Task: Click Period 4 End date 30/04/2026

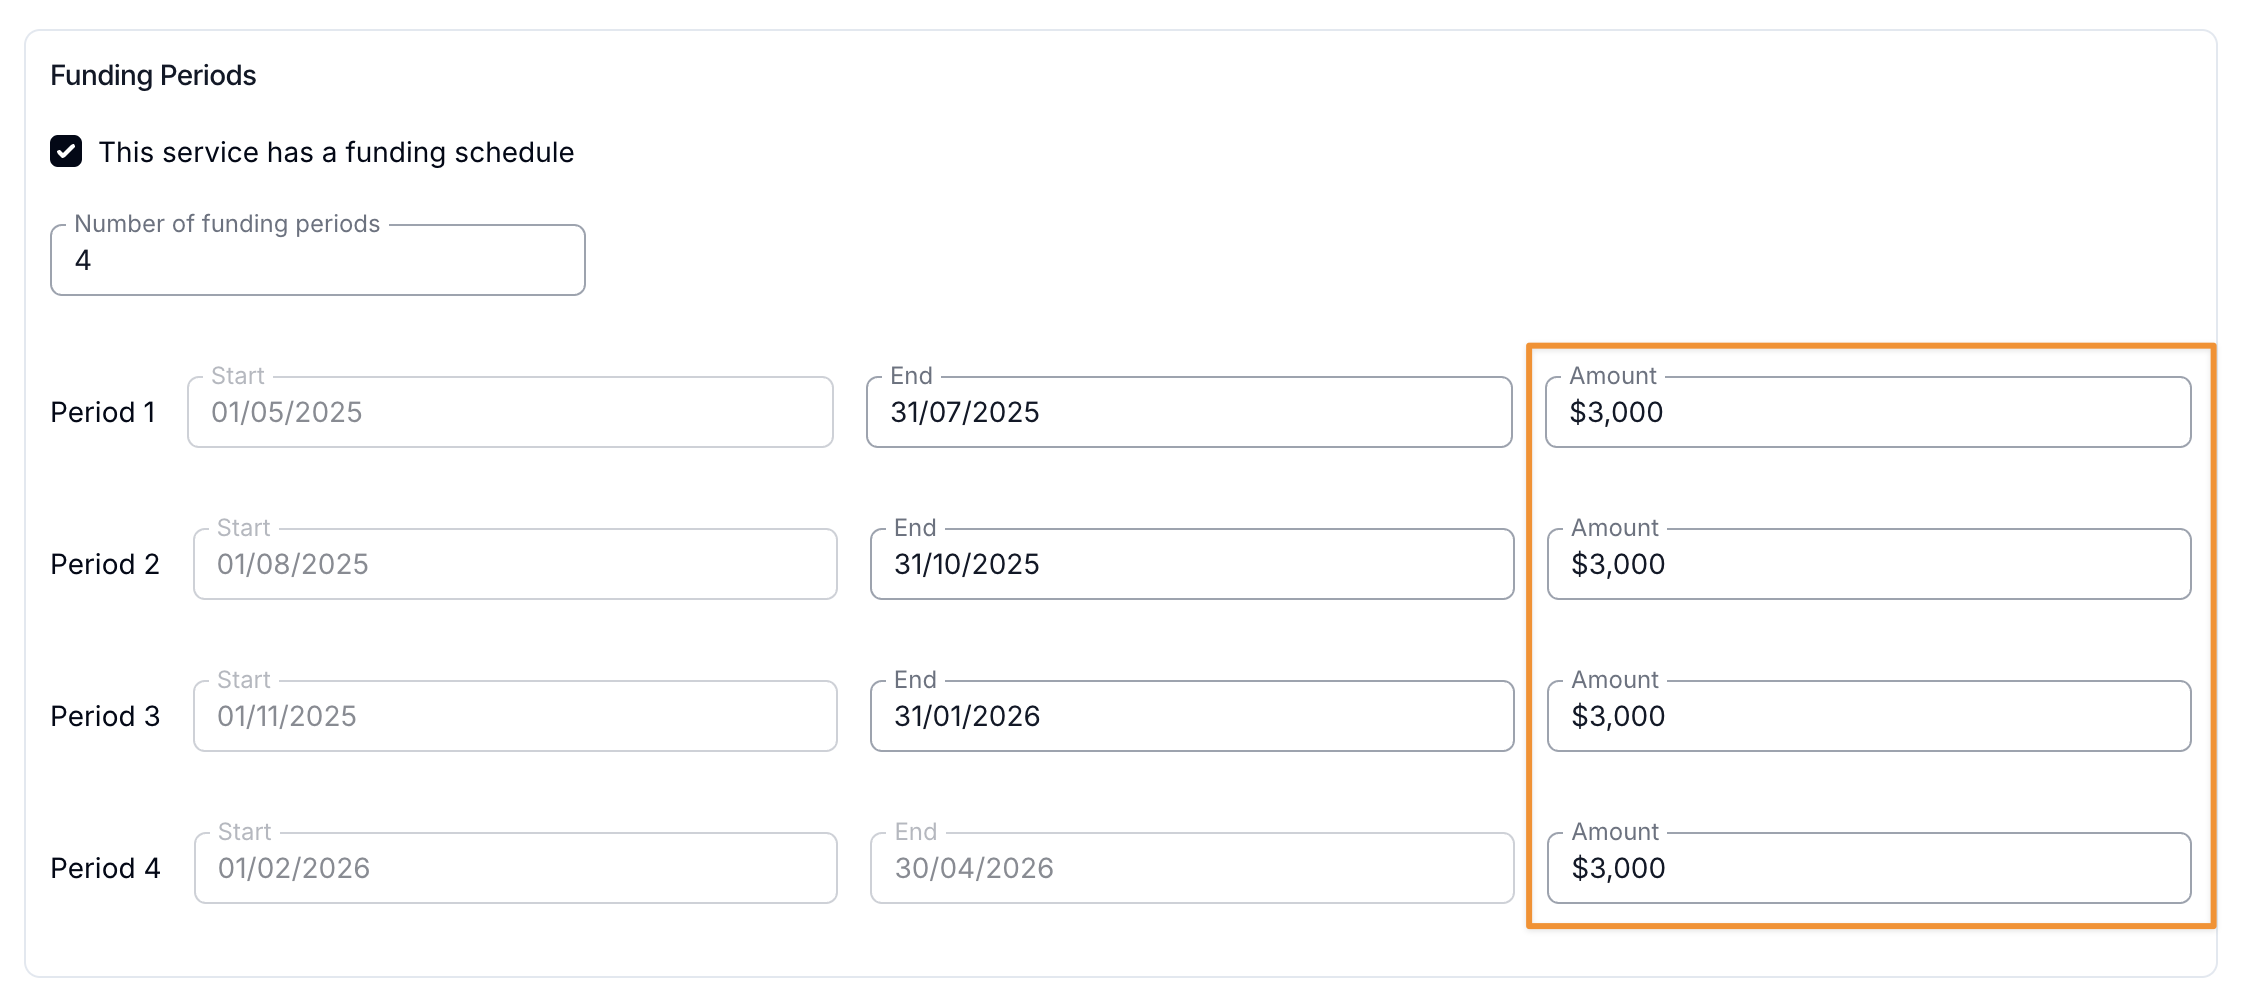Action: click(1191, 868)
